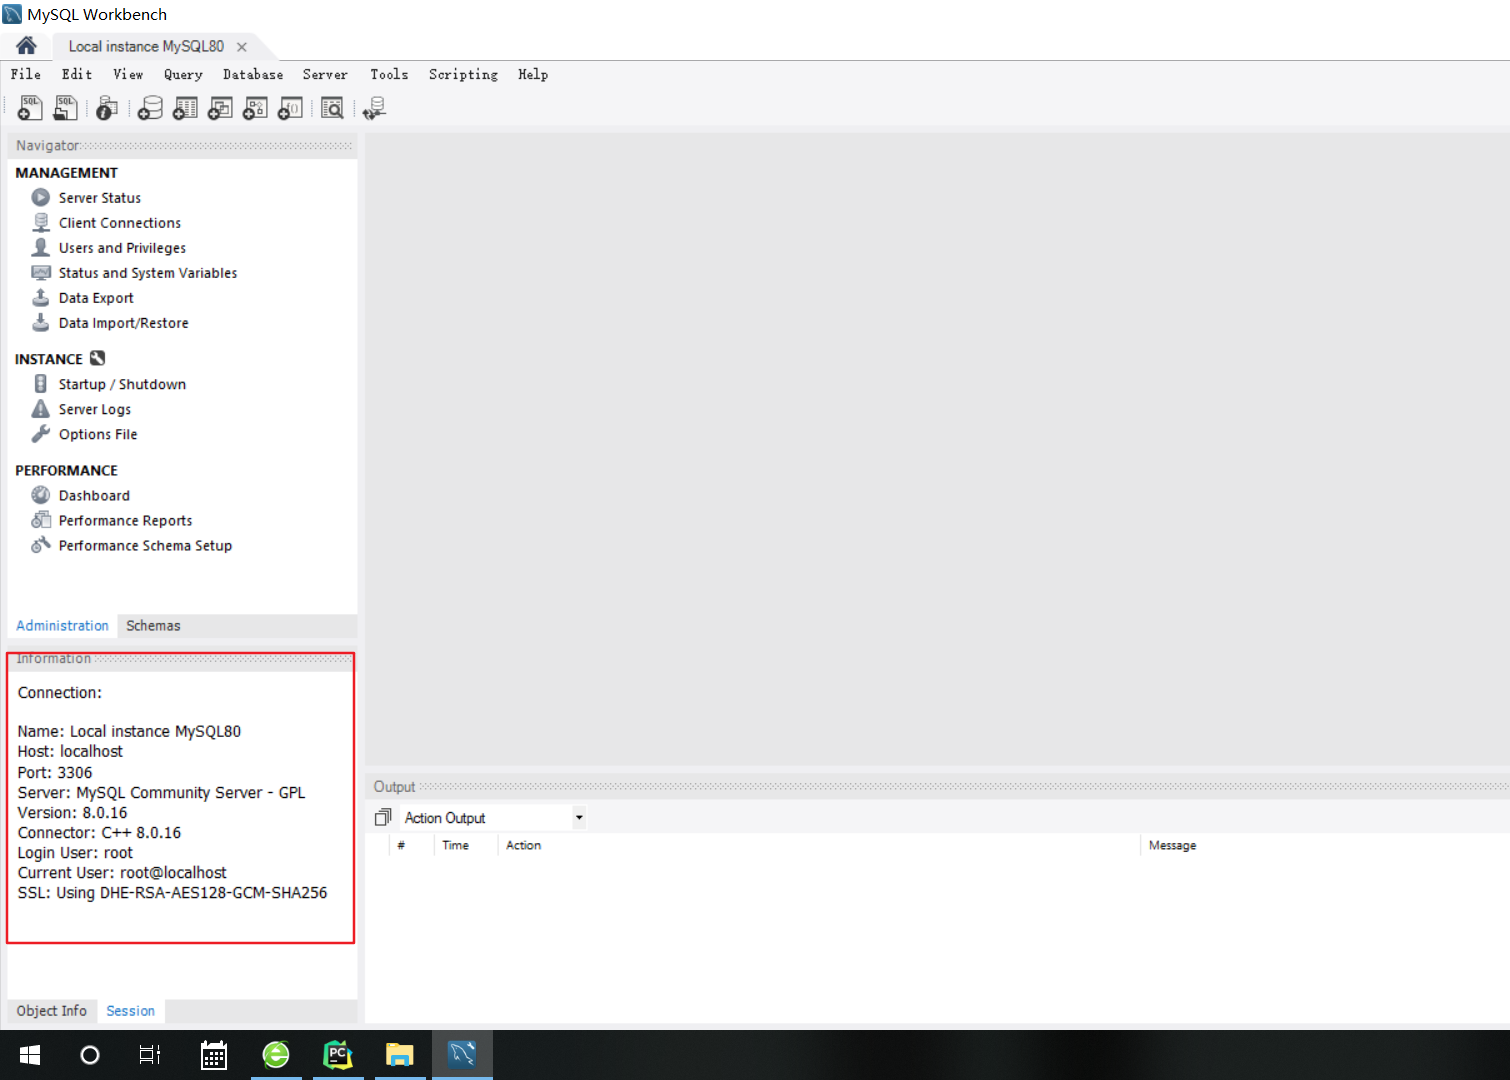The height and width of the screenshot is (1080, 1510).
Task: Open the green browser on taskbar
Action: click(x=276, y=1055)
